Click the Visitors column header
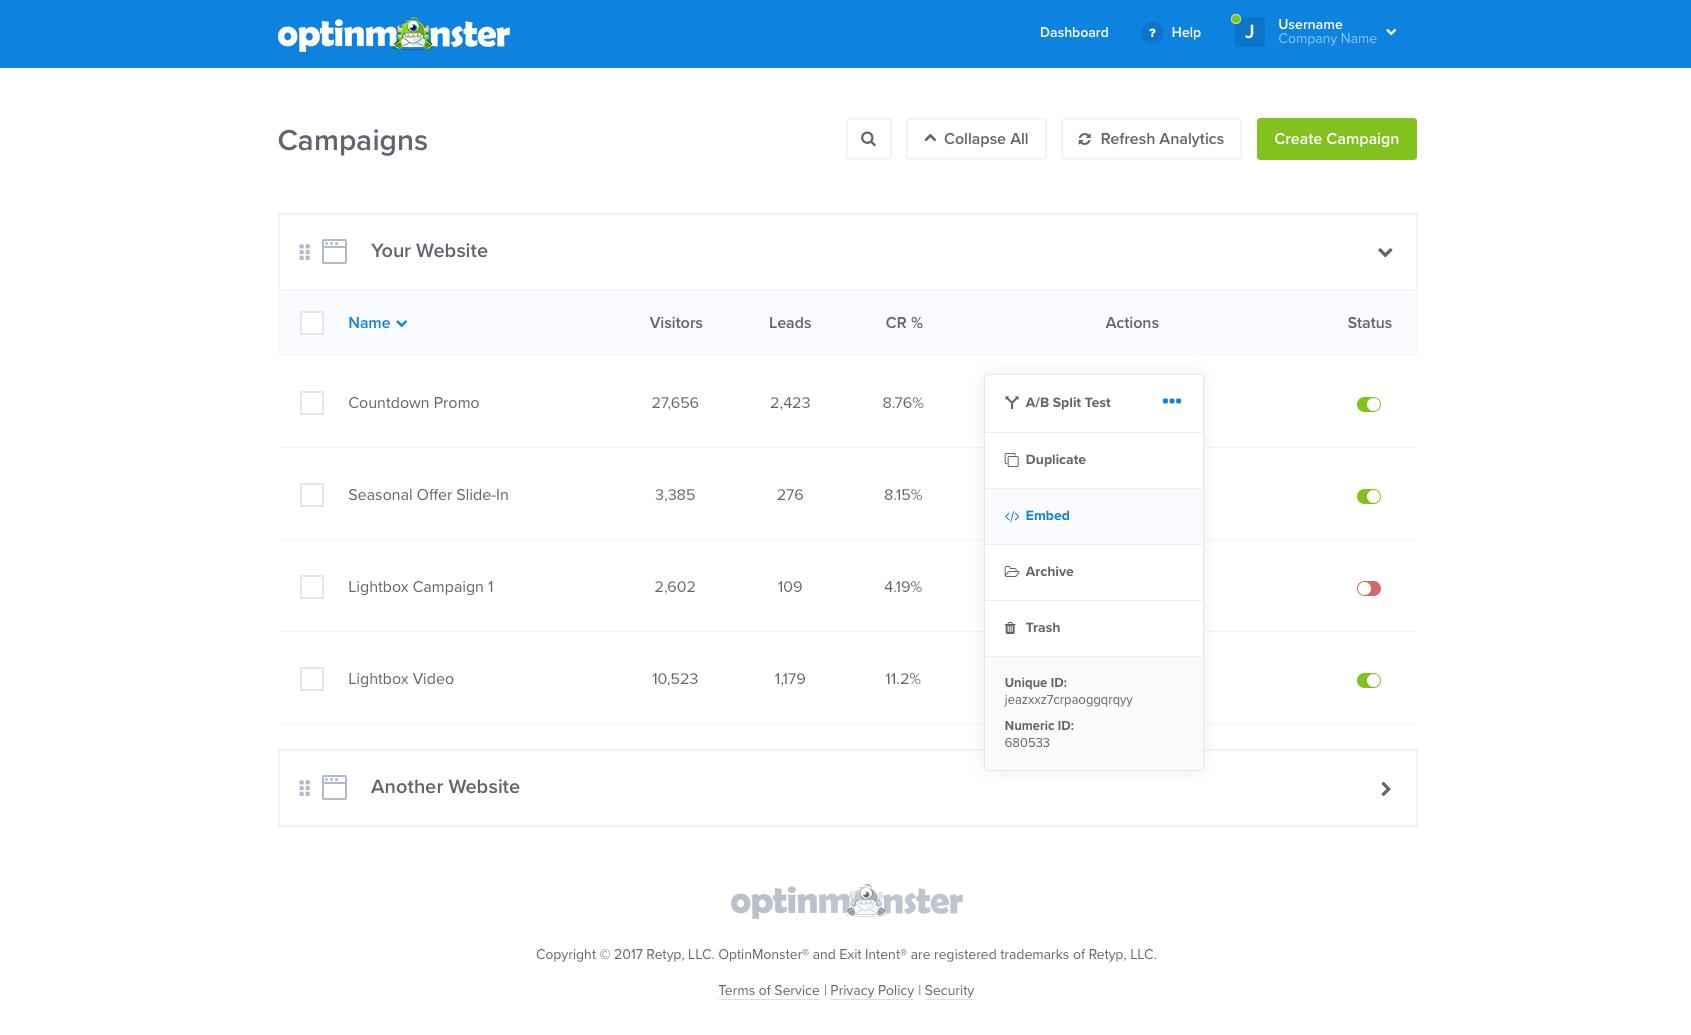1691x1035 pixels. pyautogui.click(x=676, y=323)
